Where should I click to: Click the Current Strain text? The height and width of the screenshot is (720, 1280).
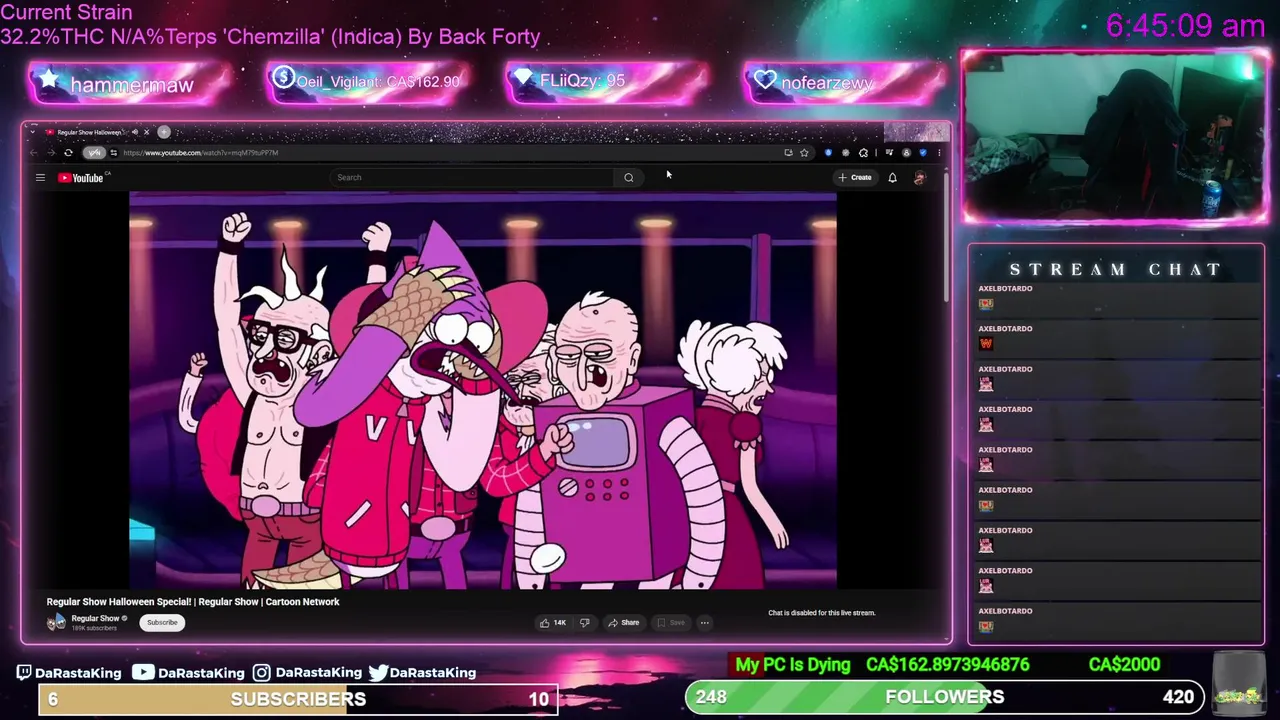(66, 13)
